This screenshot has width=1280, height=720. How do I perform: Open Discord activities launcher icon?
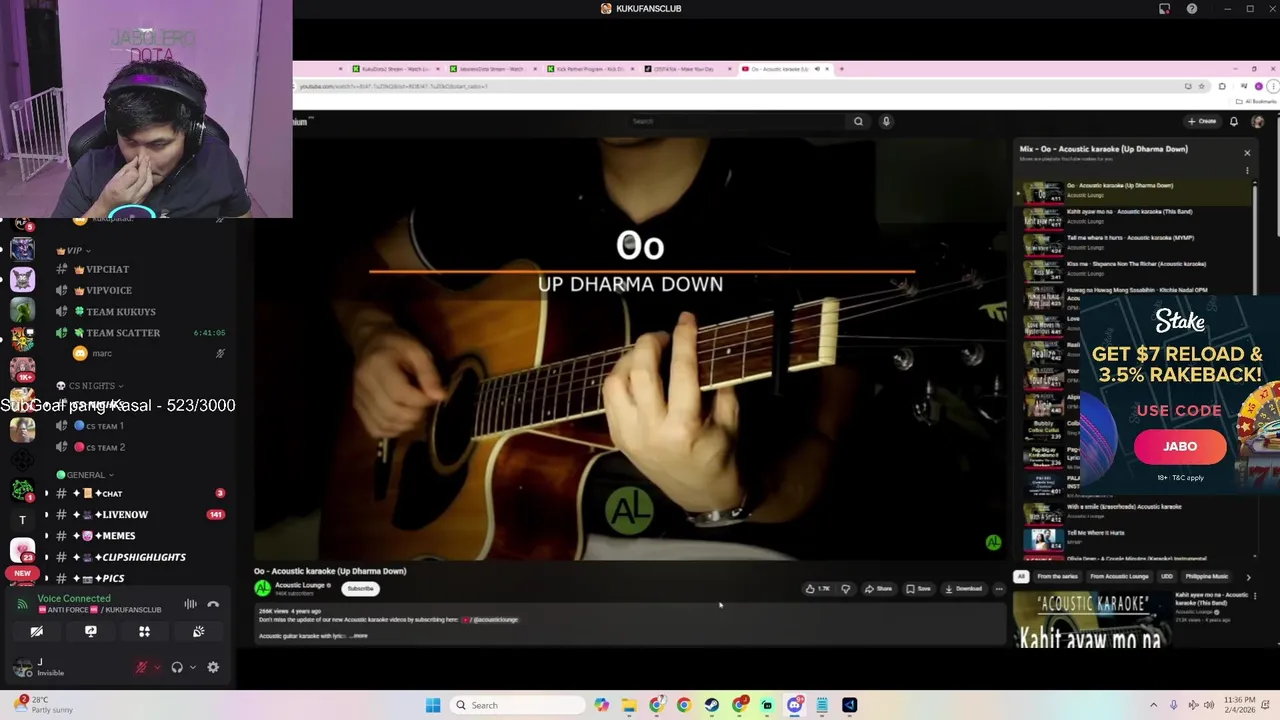[x=144, y=631]
